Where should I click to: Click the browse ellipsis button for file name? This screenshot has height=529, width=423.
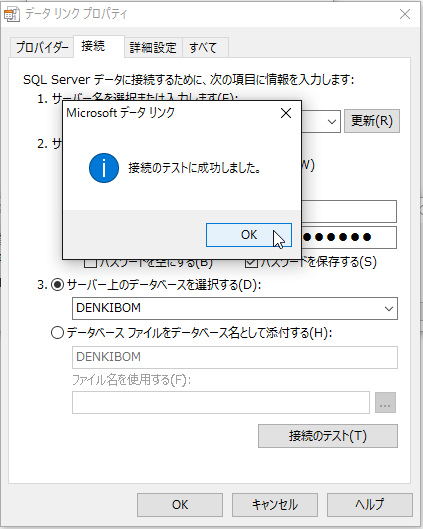[385, 402]
